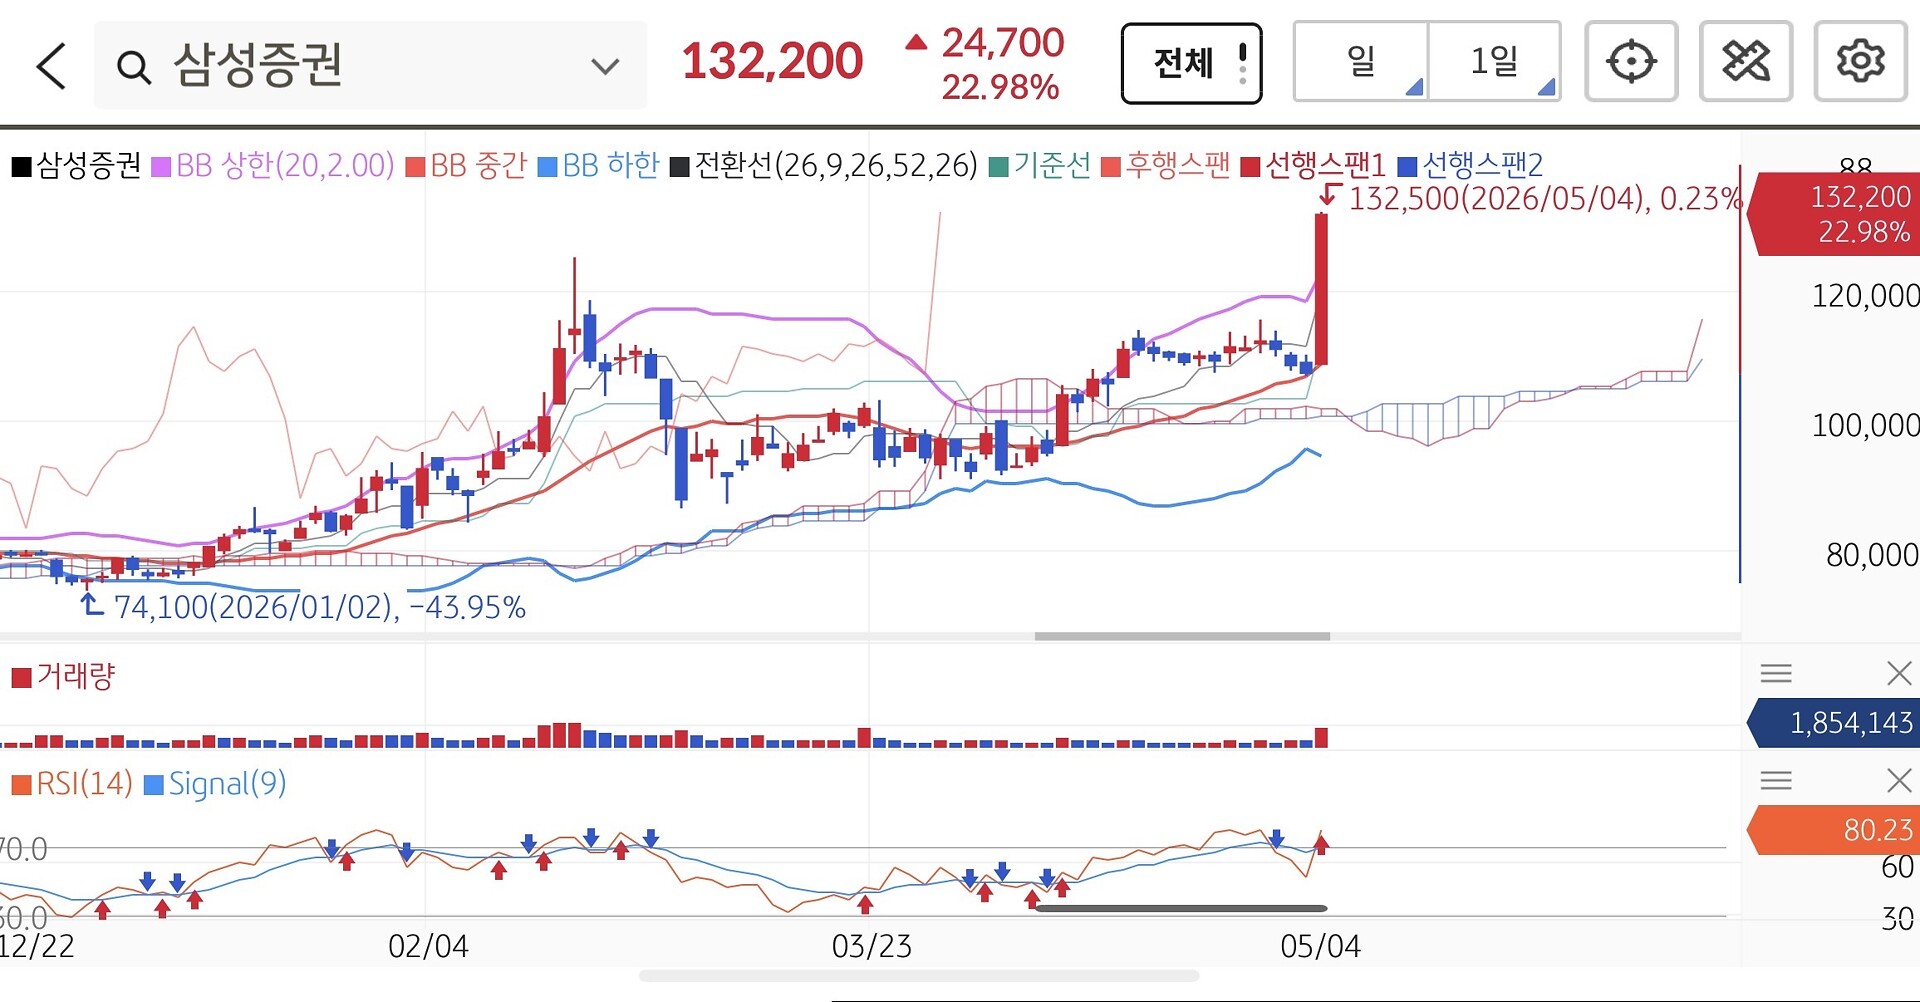This screenshot has width=1920, height=1002.
Task: Expand the 삼성증권 stock selector dropdown
Action: 605,67
